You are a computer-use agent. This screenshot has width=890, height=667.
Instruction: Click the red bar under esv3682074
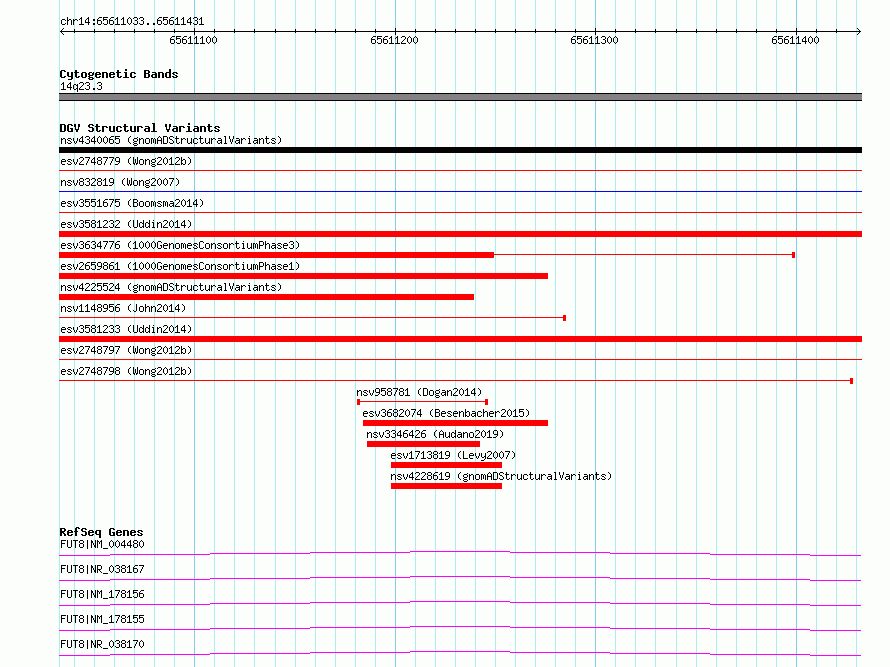point(455,423)
